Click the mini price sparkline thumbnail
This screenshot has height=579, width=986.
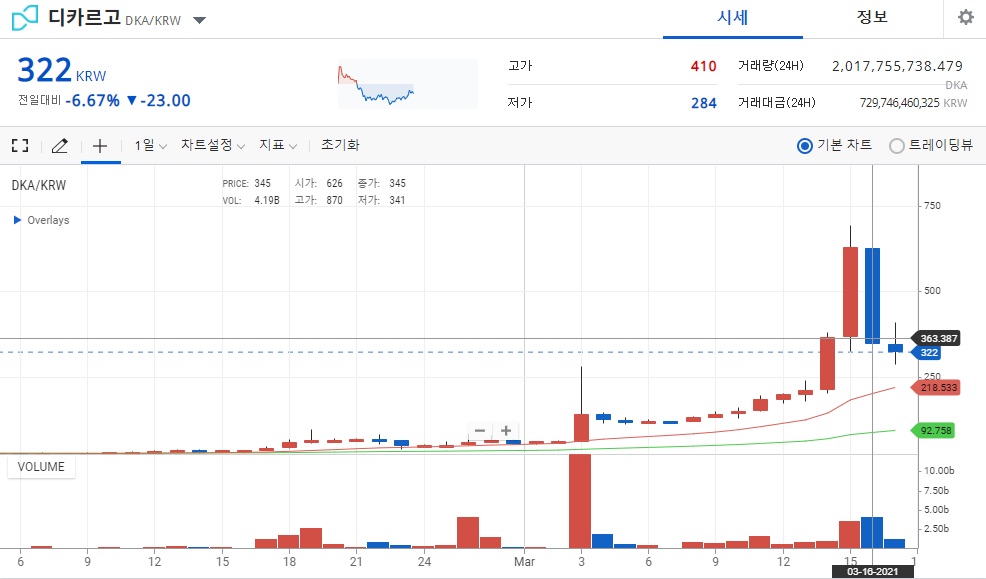[x=407, y=84]
